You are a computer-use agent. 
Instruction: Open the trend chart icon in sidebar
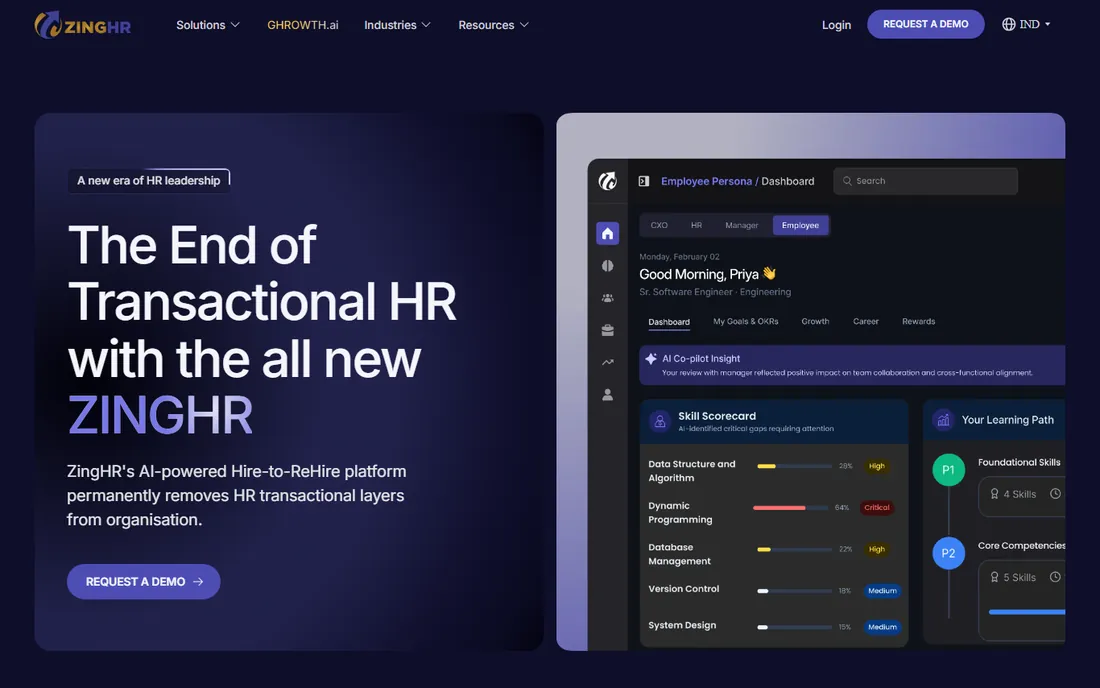pyautogui.click(x=608, y=363)
